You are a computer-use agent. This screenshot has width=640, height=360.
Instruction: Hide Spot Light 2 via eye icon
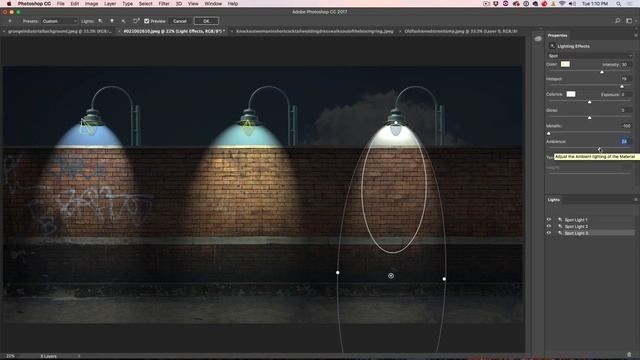pos(549,226)
